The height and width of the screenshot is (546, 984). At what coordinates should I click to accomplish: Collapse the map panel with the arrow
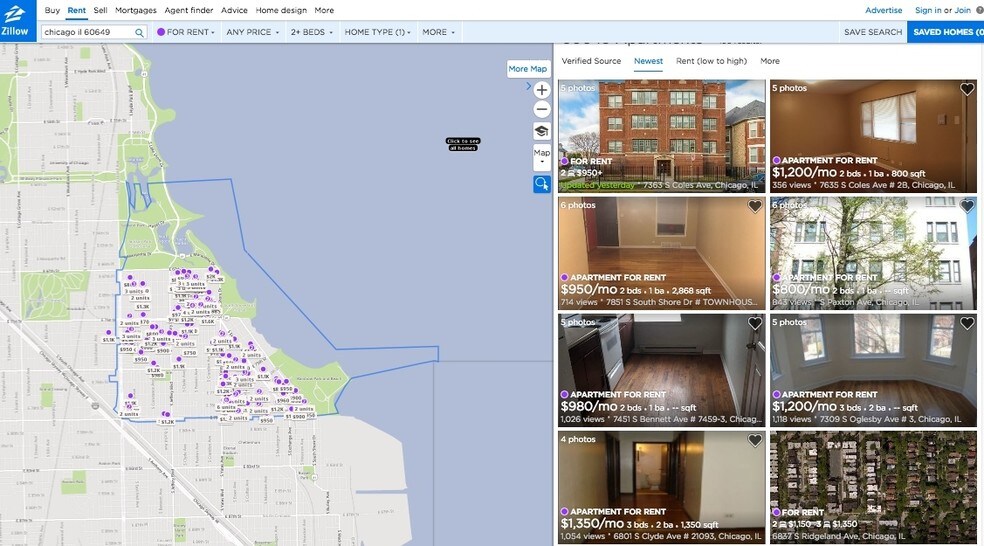[x=528, y=87]
